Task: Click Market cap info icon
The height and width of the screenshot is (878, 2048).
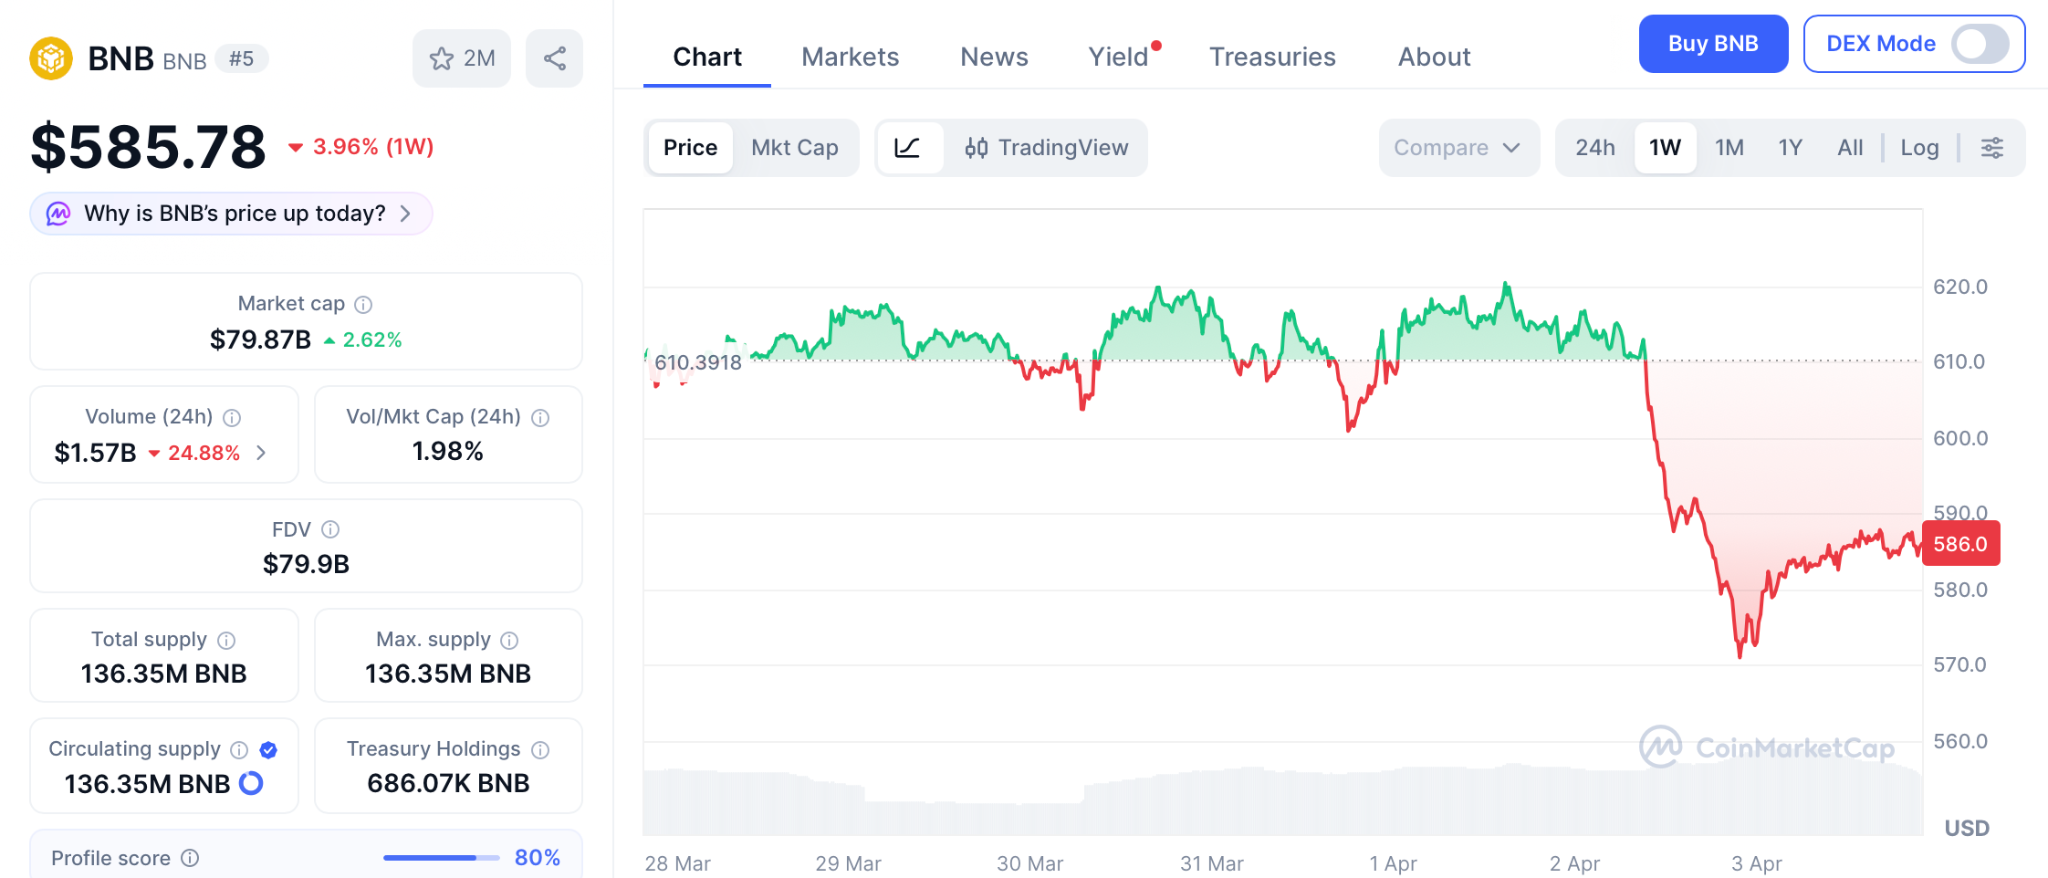Action: tap(364, 304)
